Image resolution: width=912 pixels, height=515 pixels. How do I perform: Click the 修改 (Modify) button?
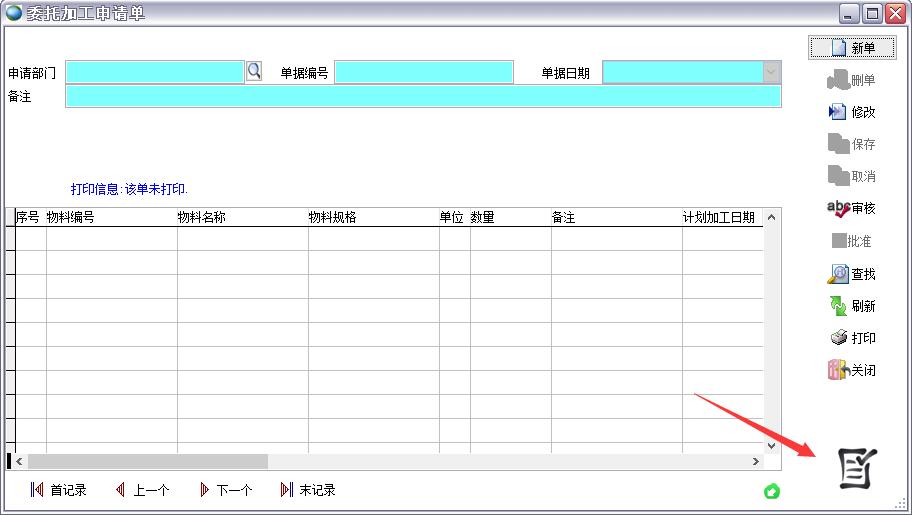851,112
